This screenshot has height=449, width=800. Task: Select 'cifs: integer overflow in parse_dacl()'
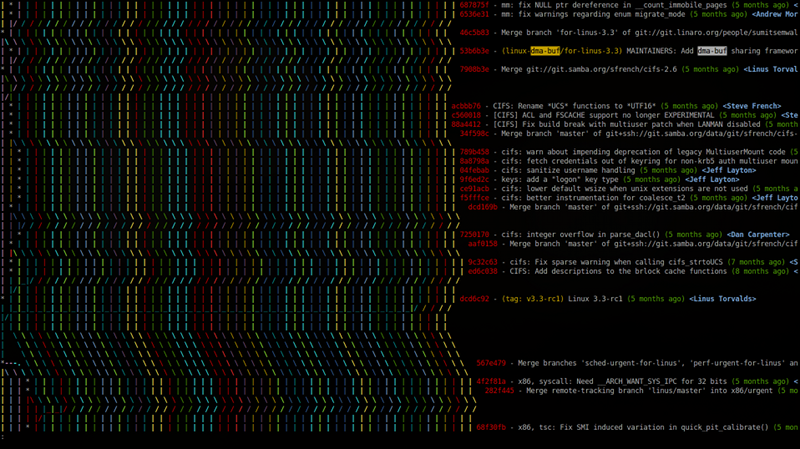[x=581, y=235]
